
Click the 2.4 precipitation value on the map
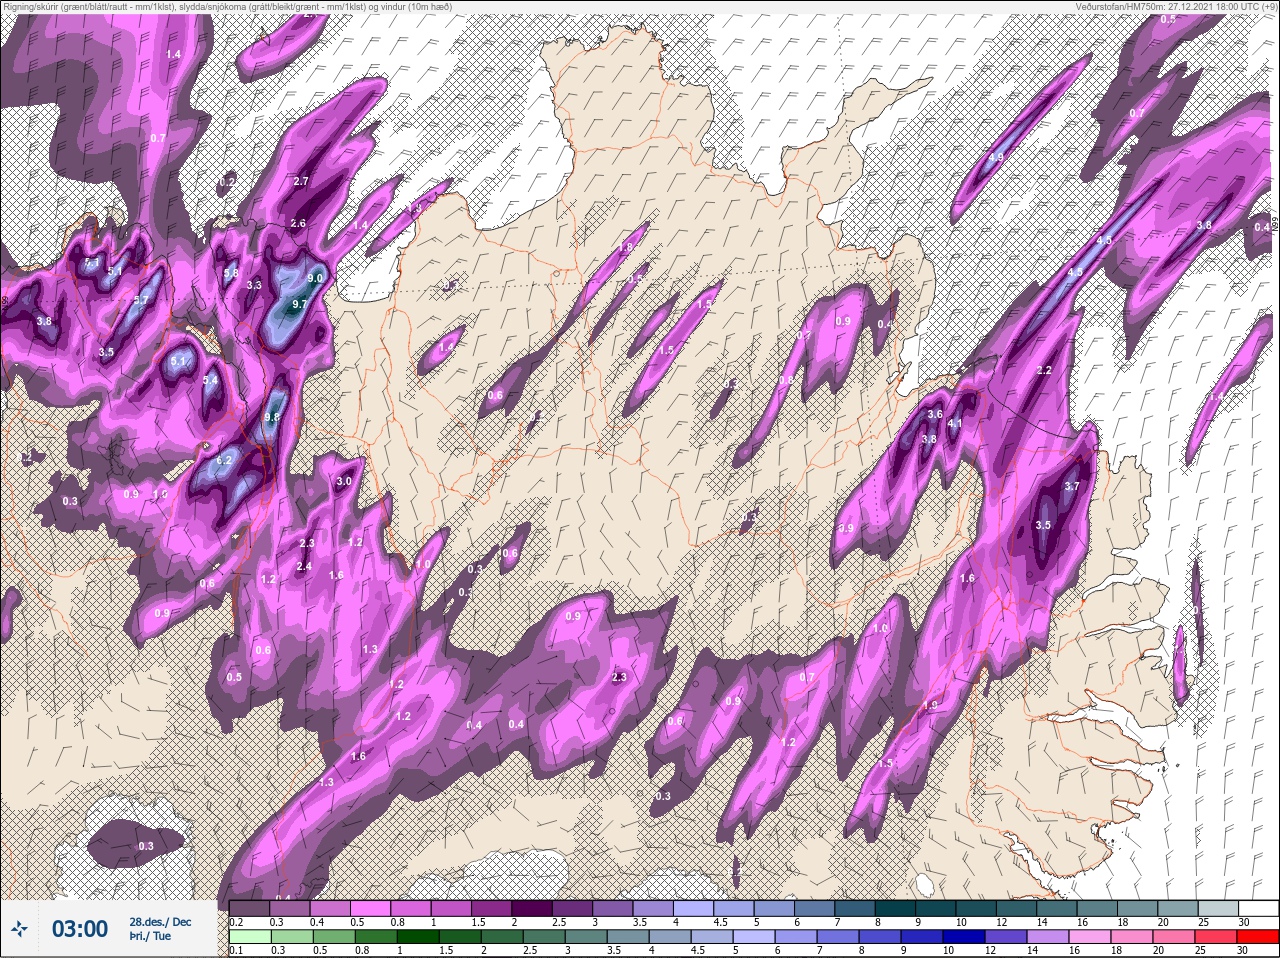click(x=305, y=567)
